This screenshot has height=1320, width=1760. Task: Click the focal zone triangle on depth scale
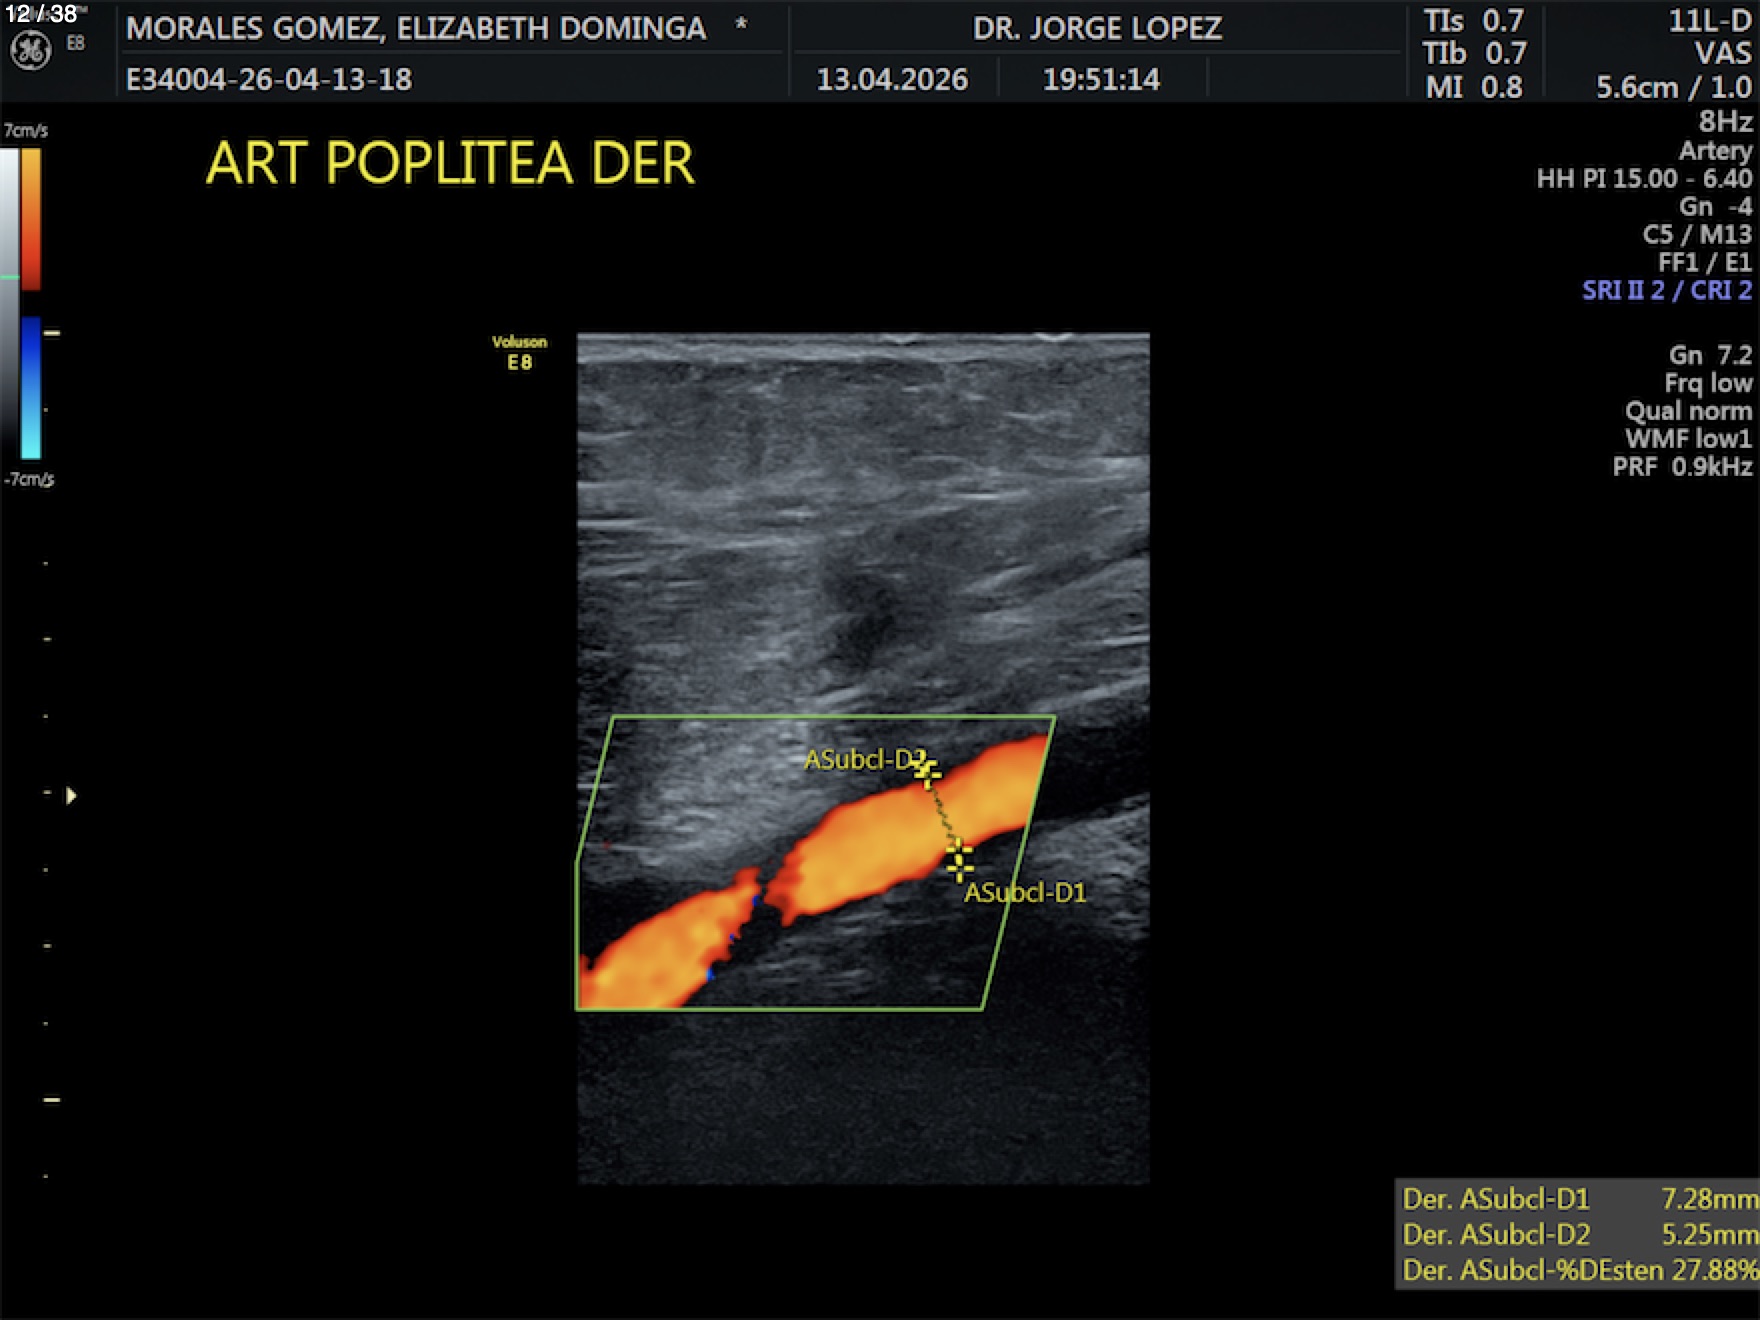pyautogui.click(x=71, y=796)
